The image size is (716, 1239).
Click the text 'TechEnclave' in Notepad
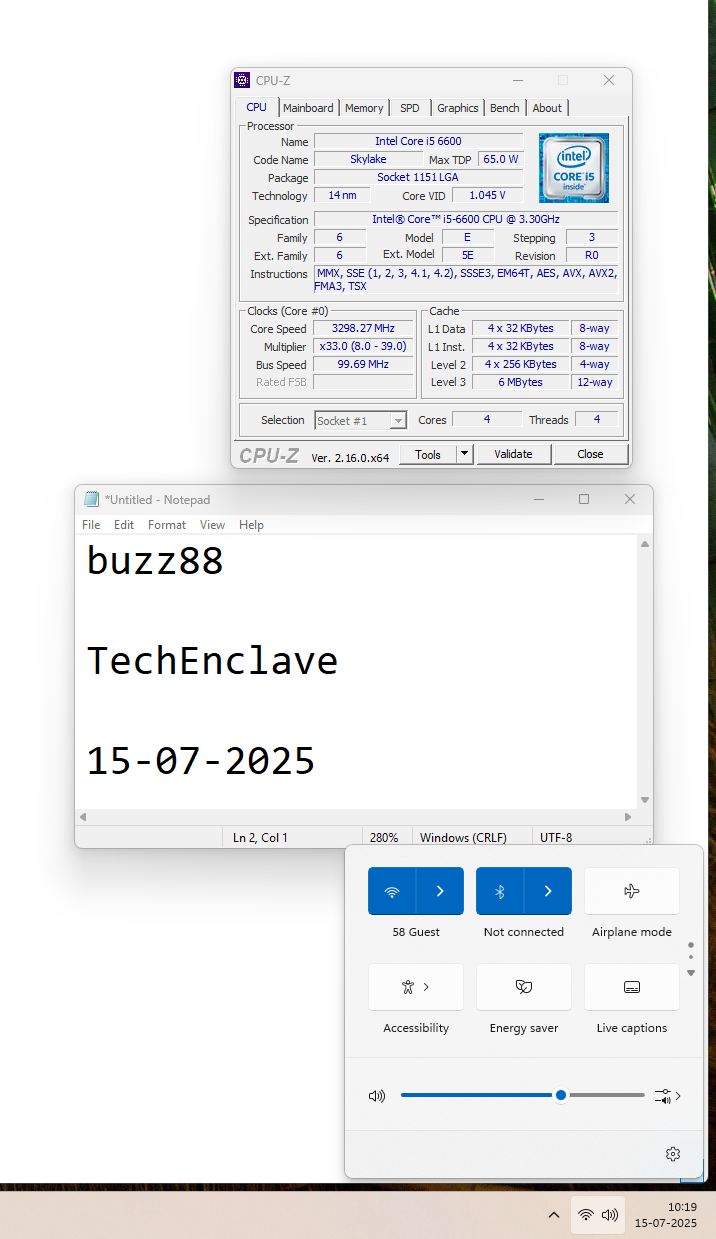tap(212, 661)
